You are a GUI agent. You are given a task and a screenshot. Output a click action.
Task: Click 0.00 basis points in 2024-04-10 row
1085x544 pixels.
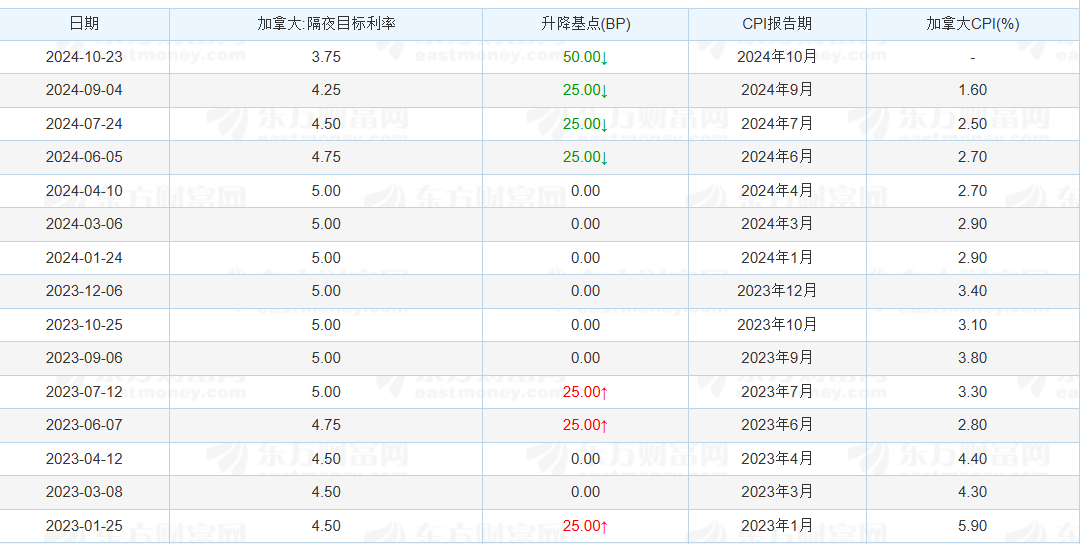tap(585, 192)
